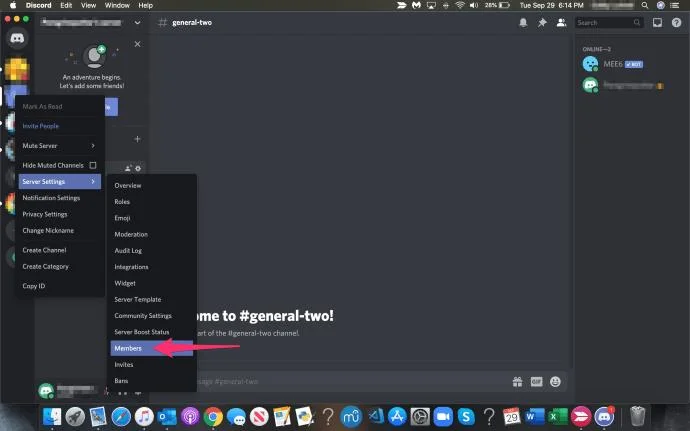This screenshot has height=431, width=690.
Task: Open the Help menu in menu bar
Action: pyautogui.click(x=145, y=5)
